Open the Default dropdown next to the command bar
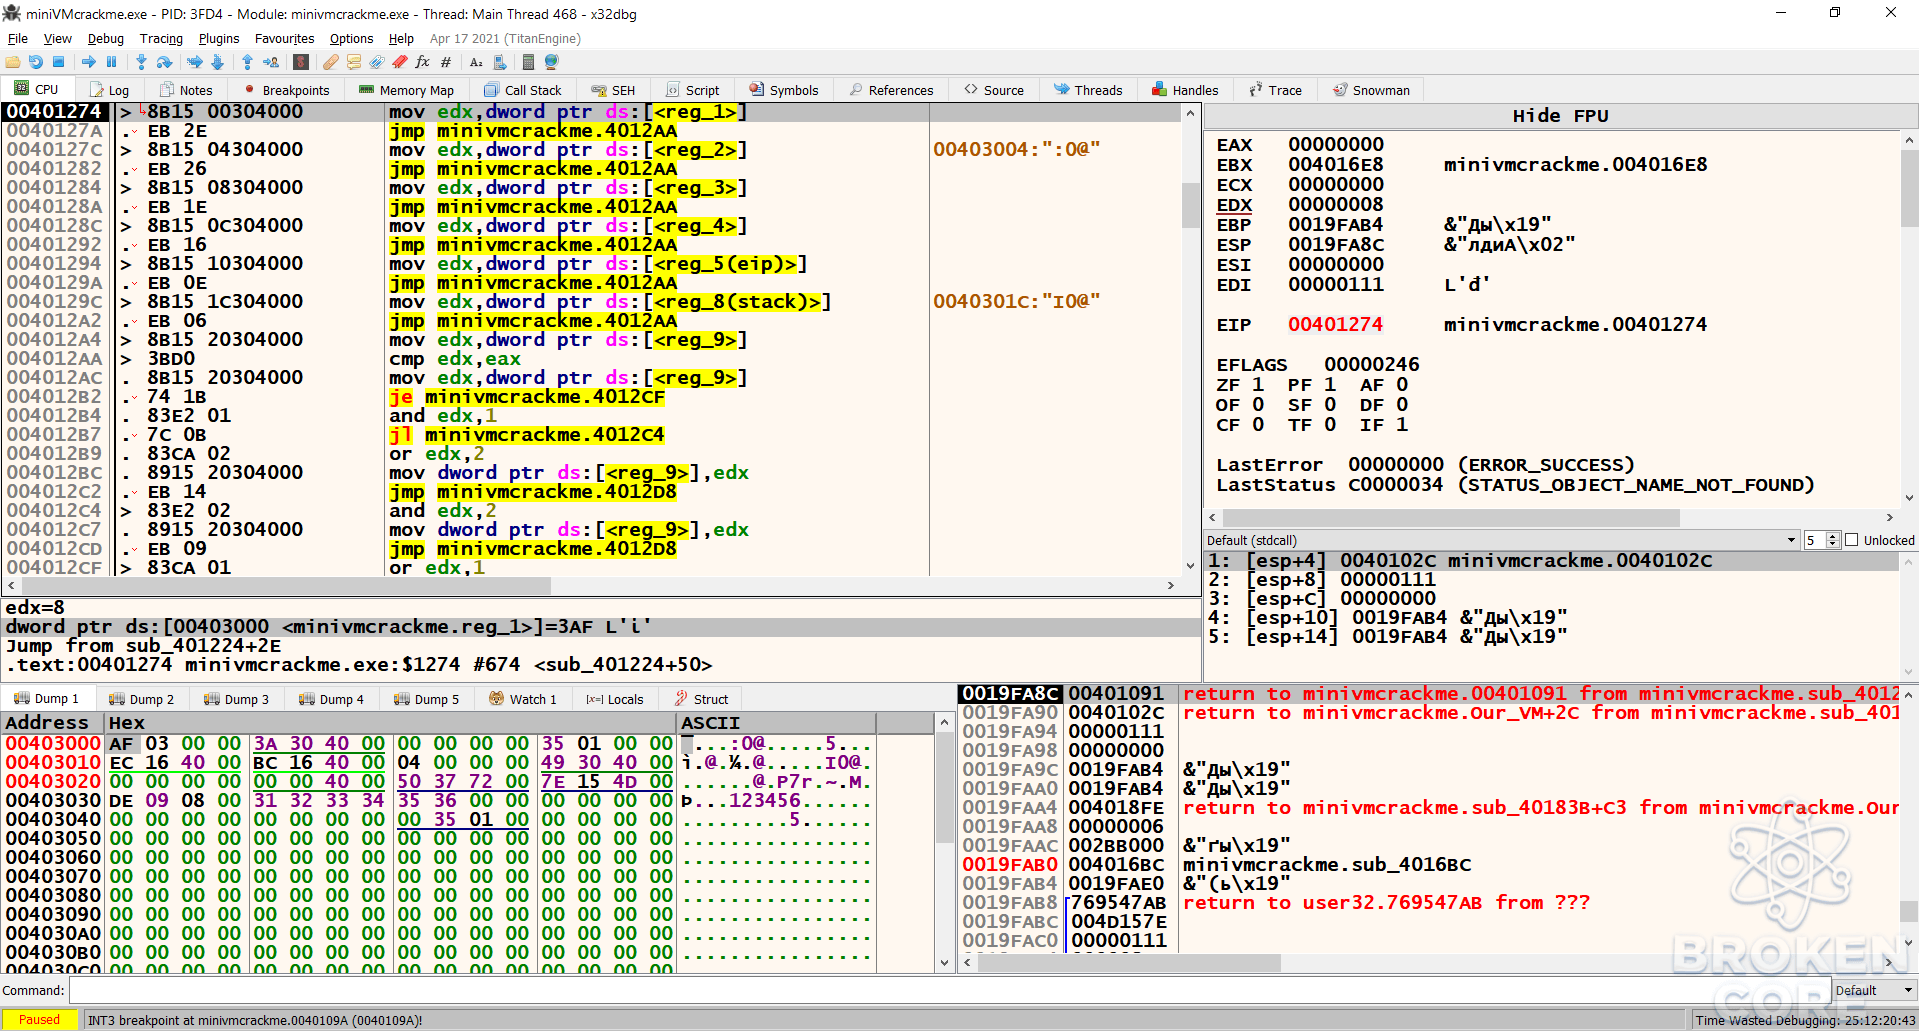Image resolution: width=1919 pixels, height=1031 pixels. (1874, 990)
